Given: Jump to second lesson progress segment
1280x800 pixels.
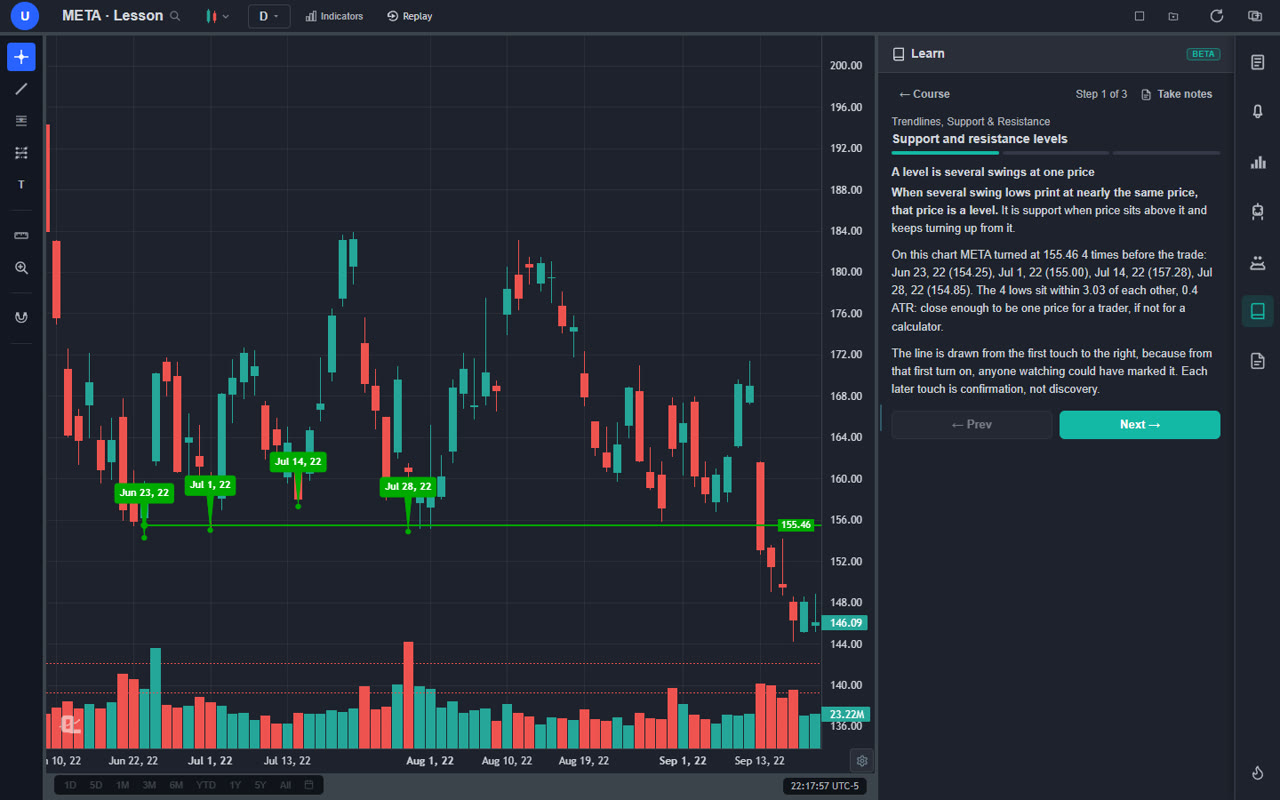Looking at the screenshot, I should (1056, 153).
